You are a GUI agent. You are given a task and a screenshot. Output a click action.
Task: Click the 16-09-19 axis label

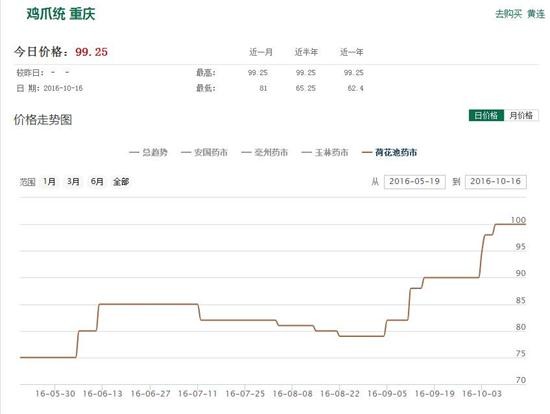click(x=434, y=394)
